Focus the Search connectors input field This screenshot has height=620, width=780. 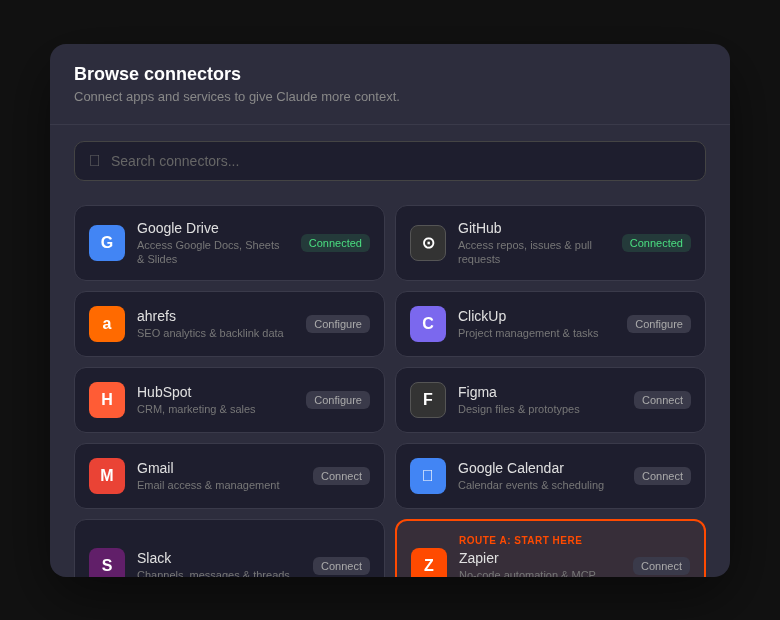(x=390, y=161)
